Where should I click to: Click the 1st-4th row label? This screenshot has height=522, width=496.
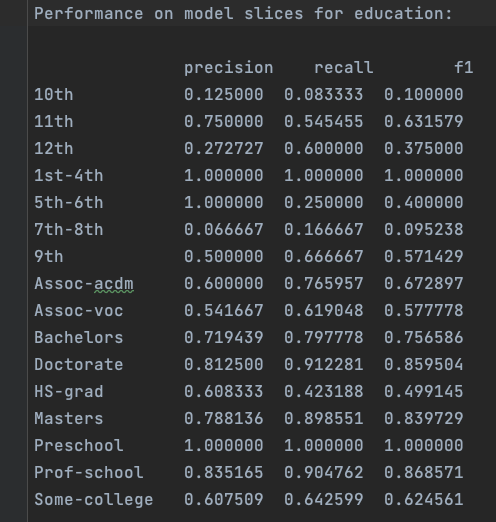[x=69, y=176]
